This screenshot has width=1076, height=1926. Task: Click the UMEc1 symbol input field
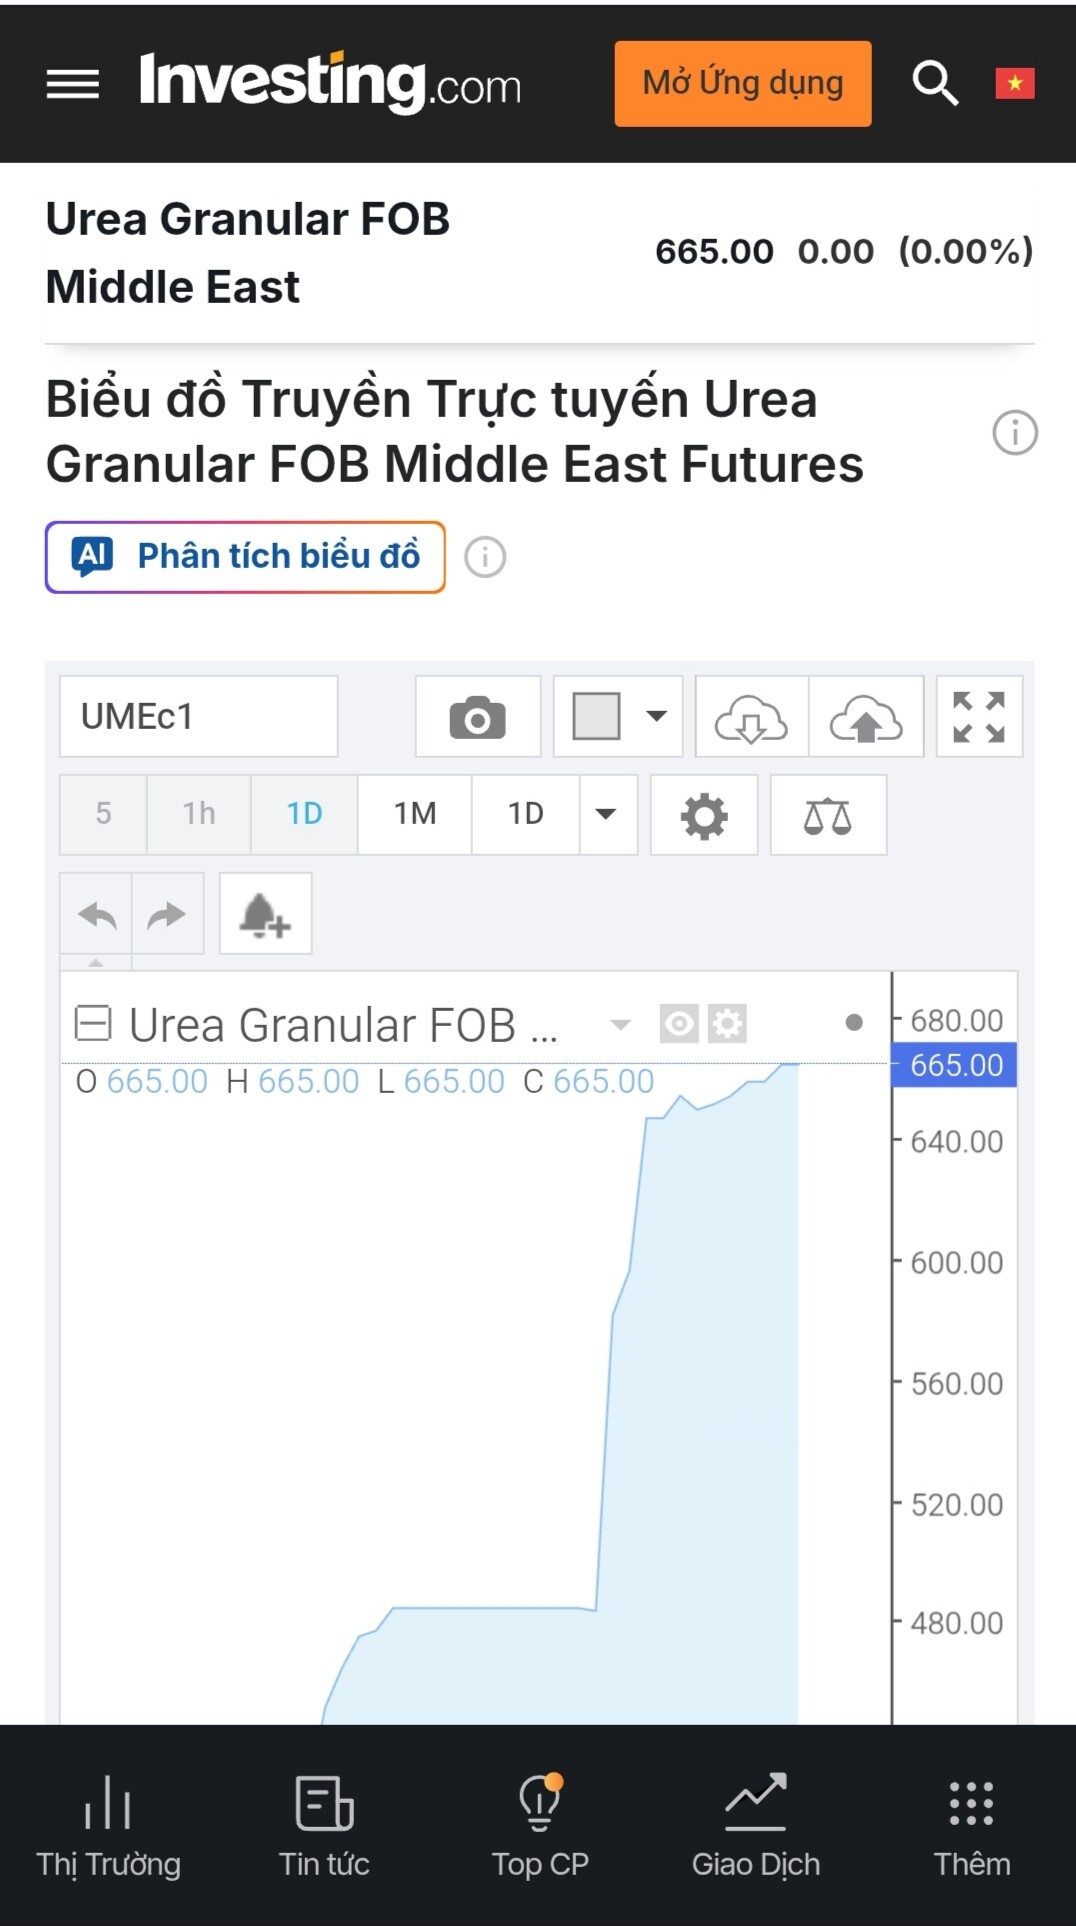point(198,716)
